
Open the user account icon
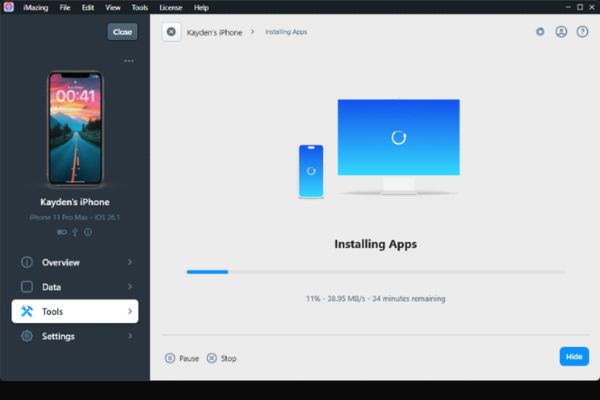(561, 32)
